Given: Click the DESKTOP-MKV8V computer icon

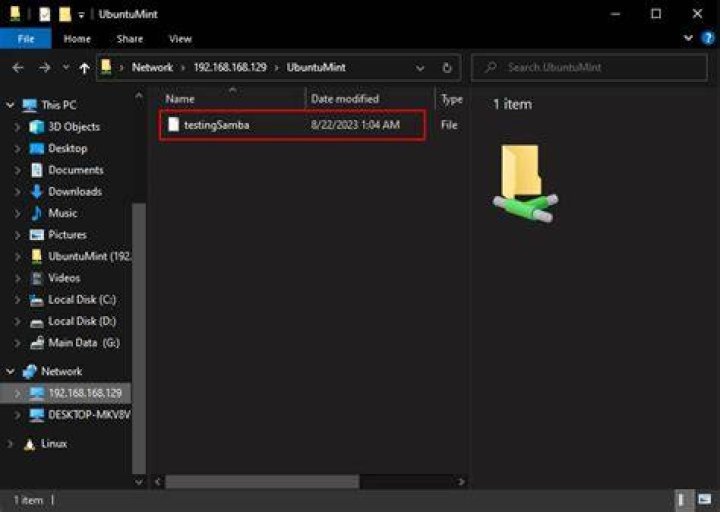Looking at the screenshot, I should (x=36, y=415).
